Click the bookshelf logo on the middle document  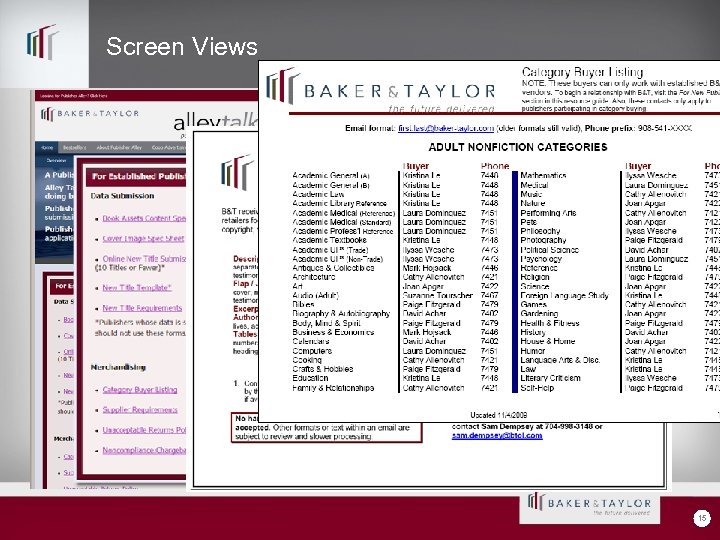pos(236,172)
